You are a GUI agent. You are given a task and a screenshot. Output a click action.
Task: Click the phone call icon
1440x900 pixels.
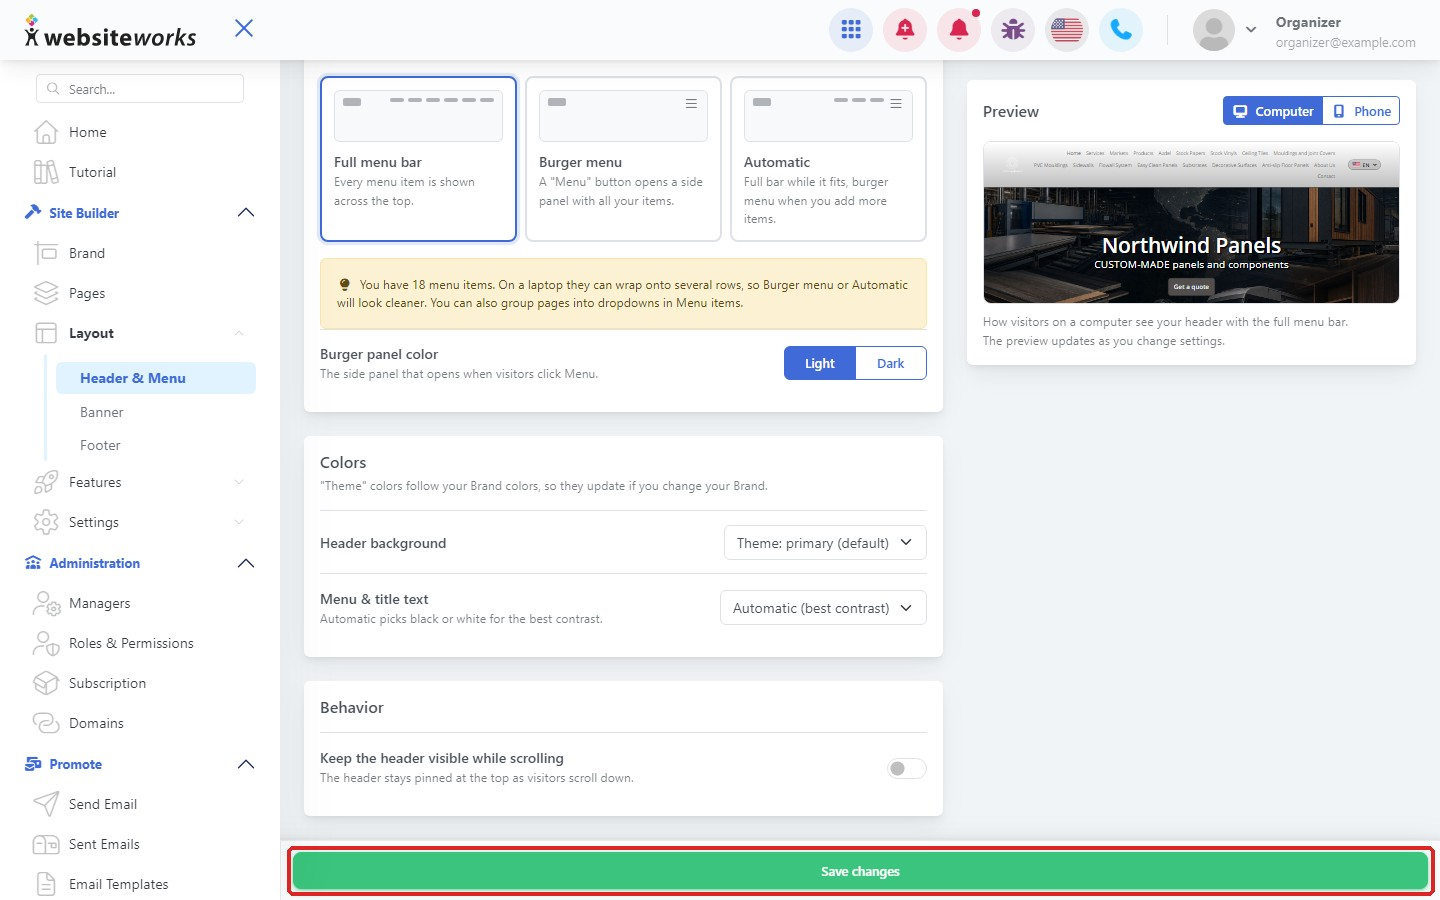point(1121,30)
